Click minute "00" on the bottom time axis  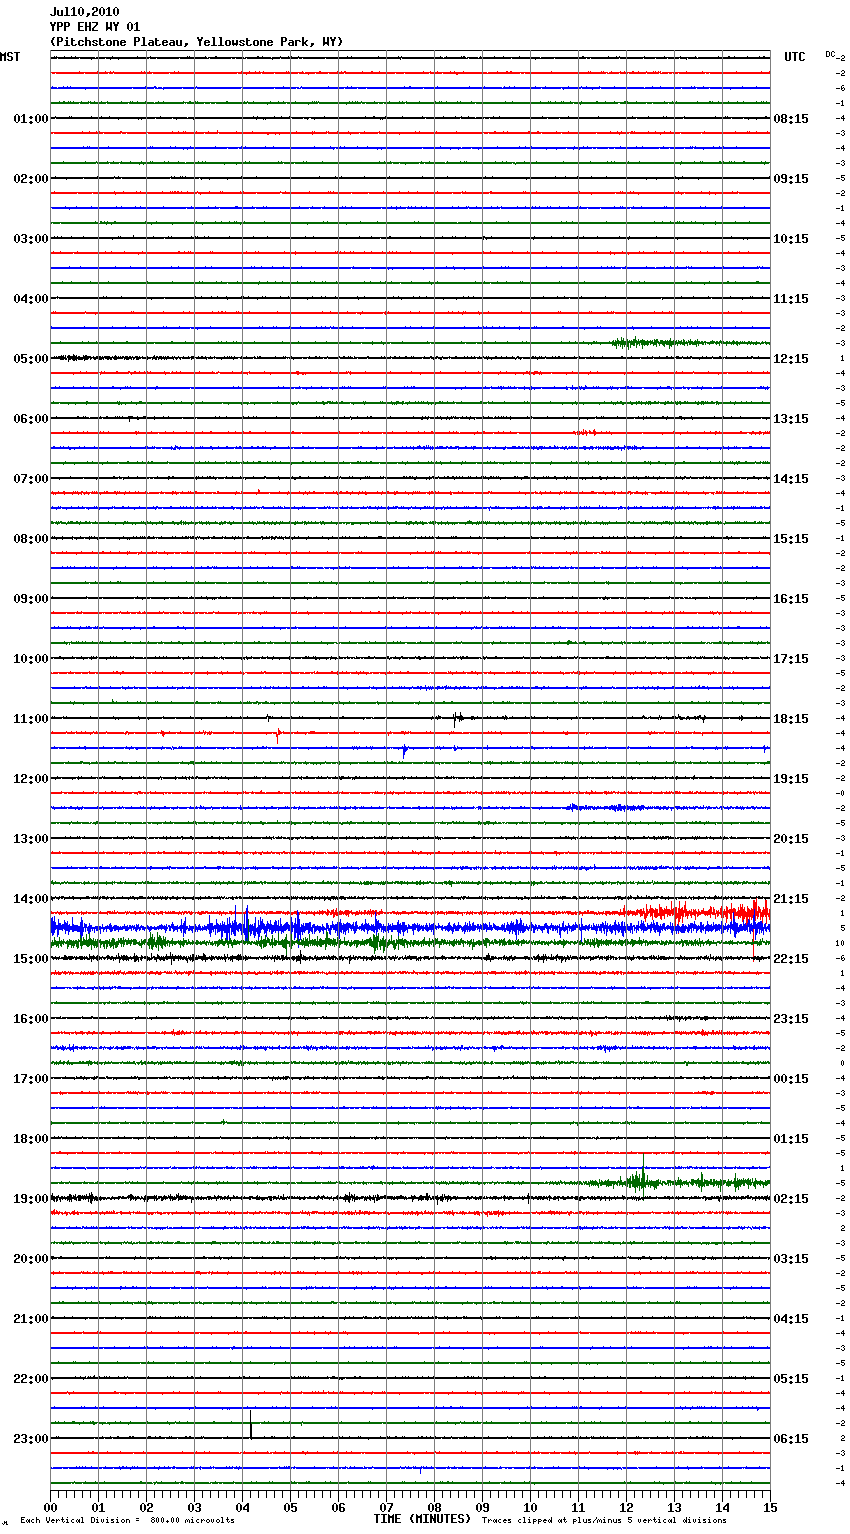pos(50,1506)
